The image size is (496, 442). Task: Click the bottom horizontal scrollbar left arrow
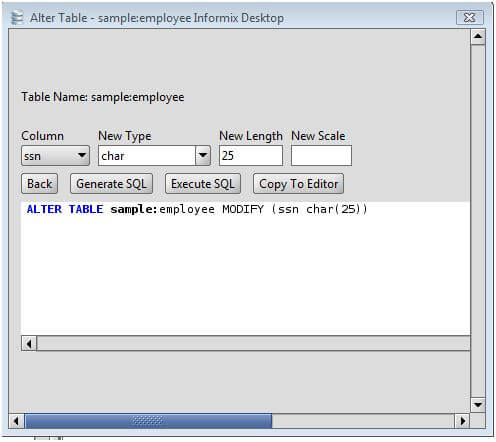(16, 421)
